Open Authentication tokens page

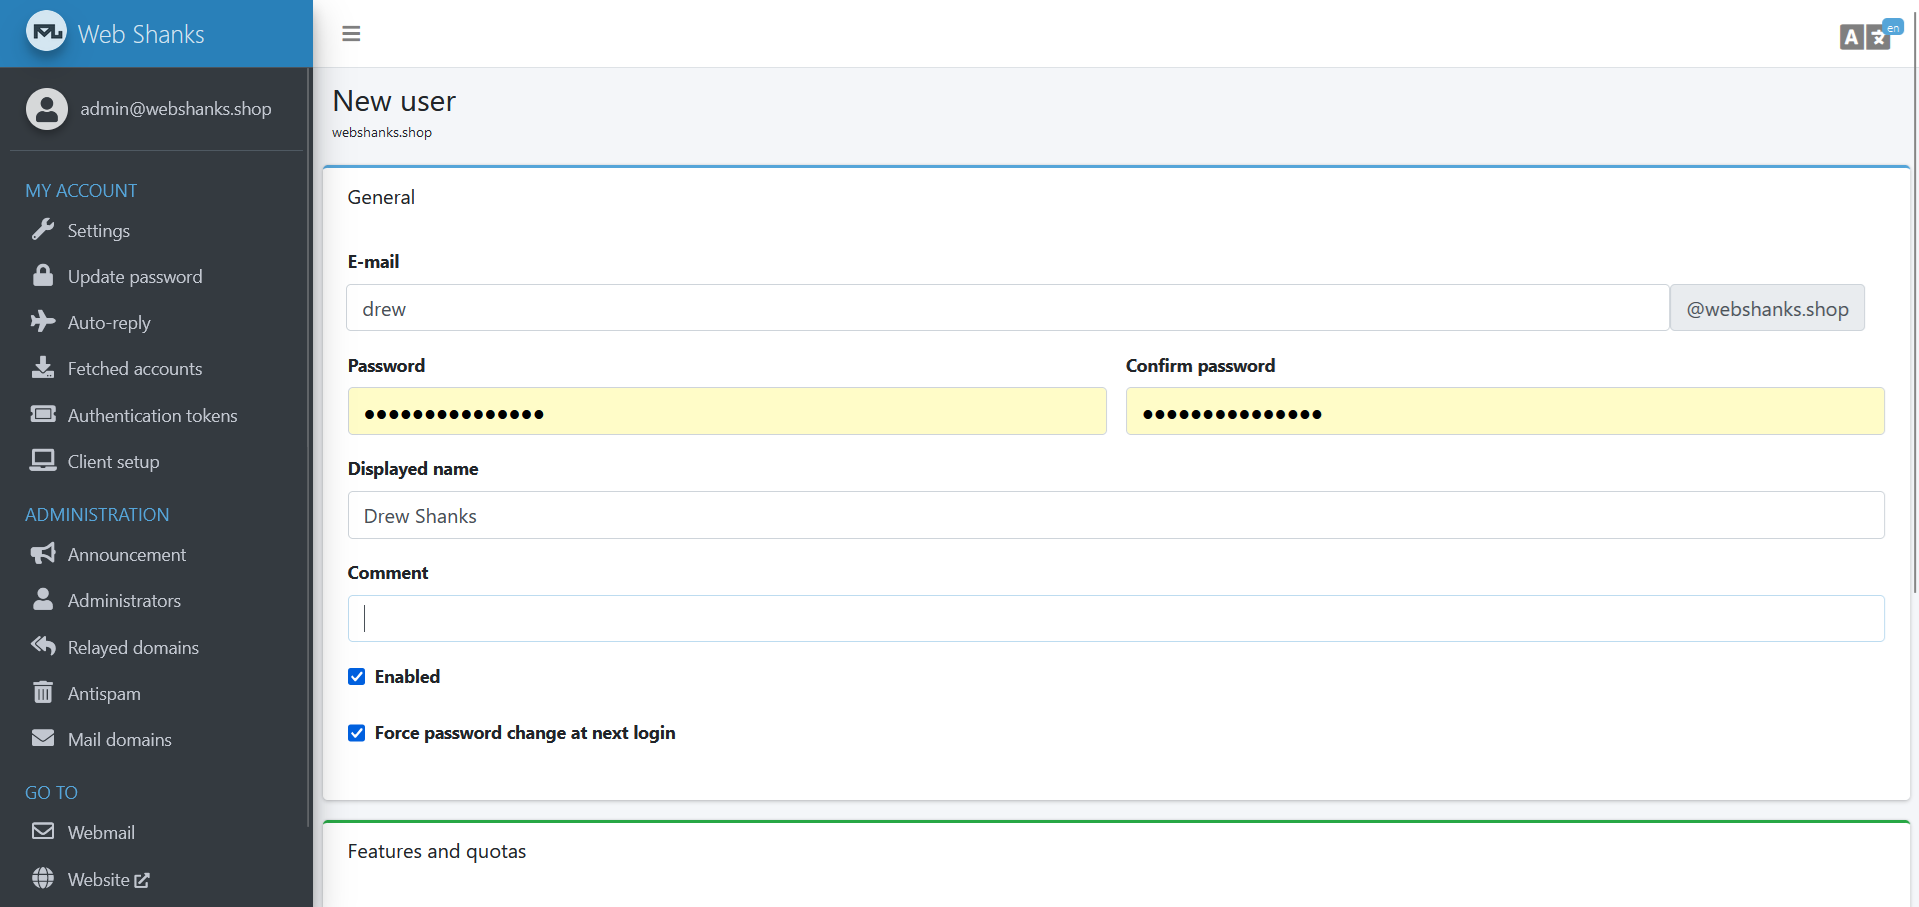pos(153,416)
